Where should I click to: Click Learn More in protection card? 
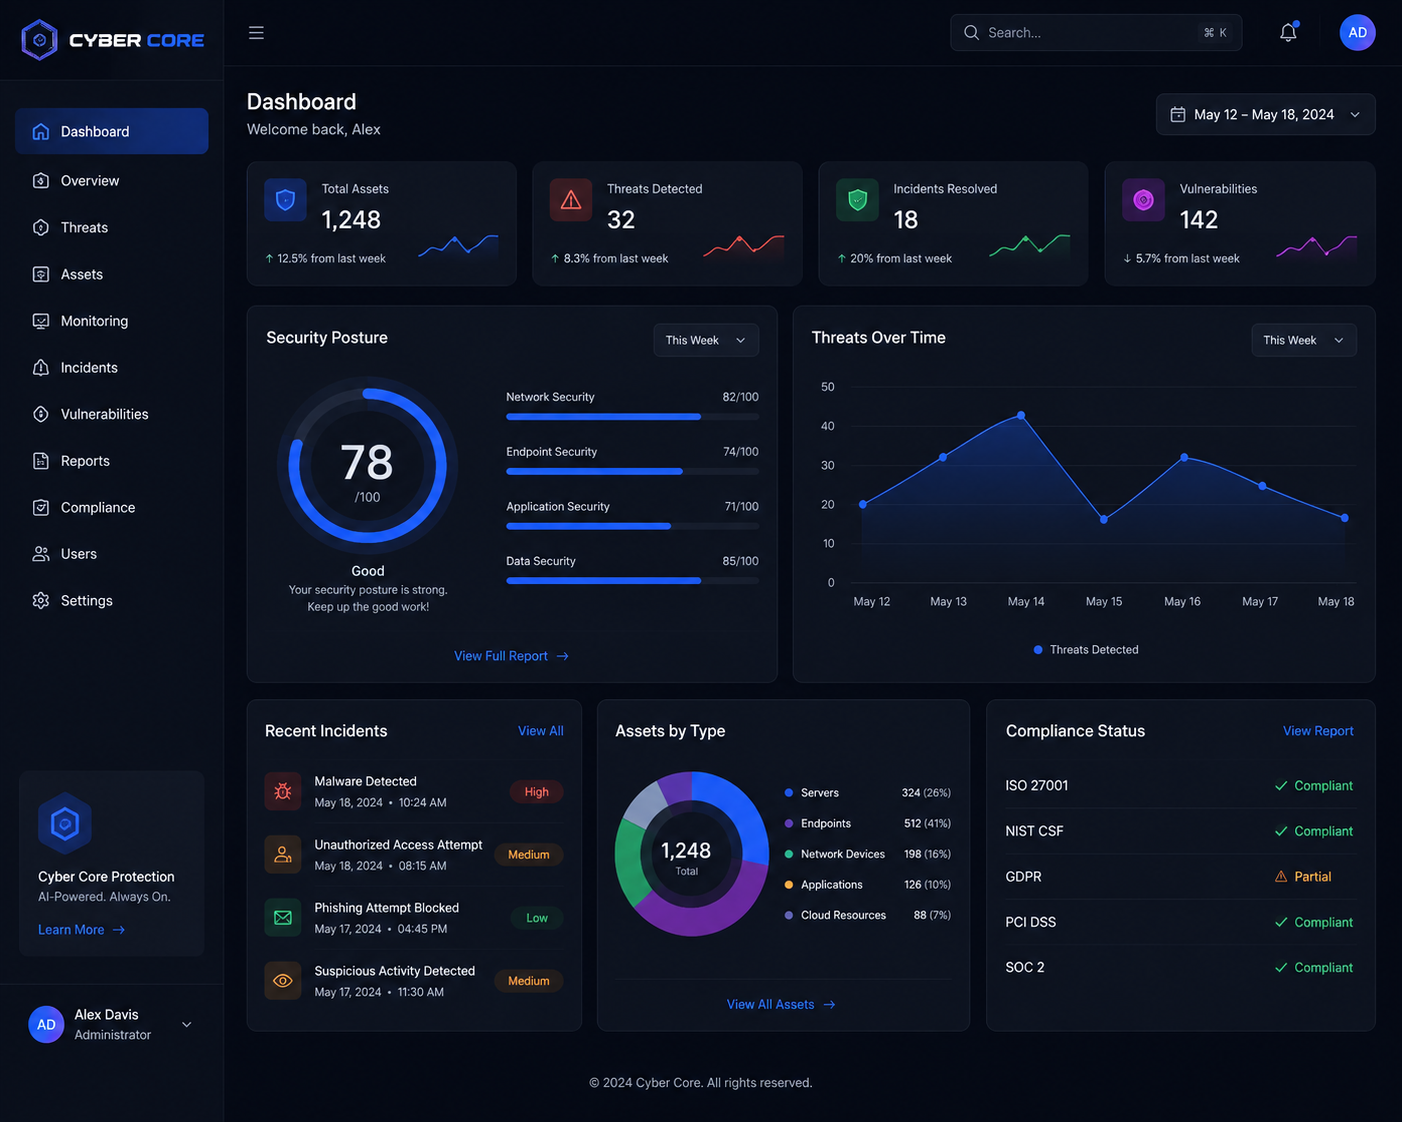tap(82, 930)
